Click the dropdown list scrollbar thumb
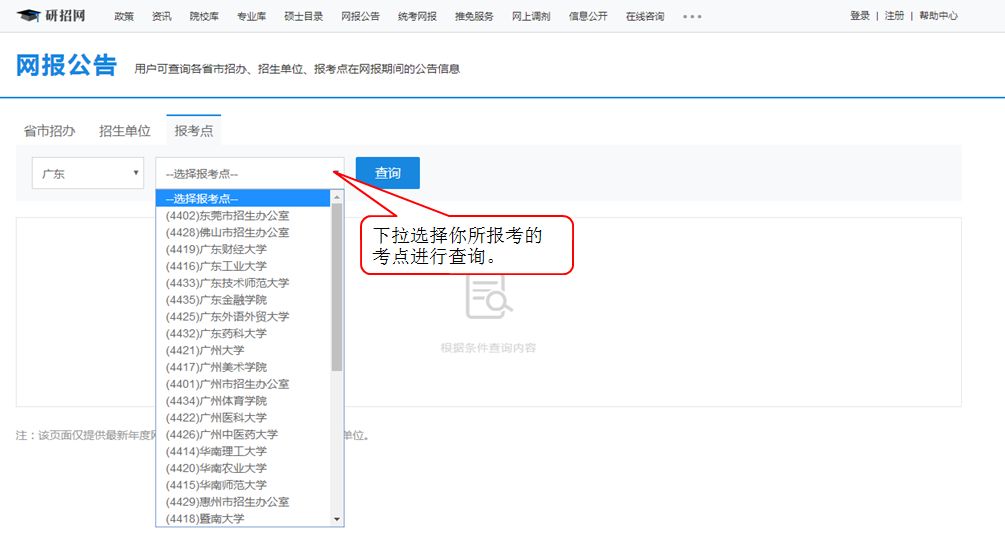The width and height of the screenshot is (1005, 549). (337, 287)
